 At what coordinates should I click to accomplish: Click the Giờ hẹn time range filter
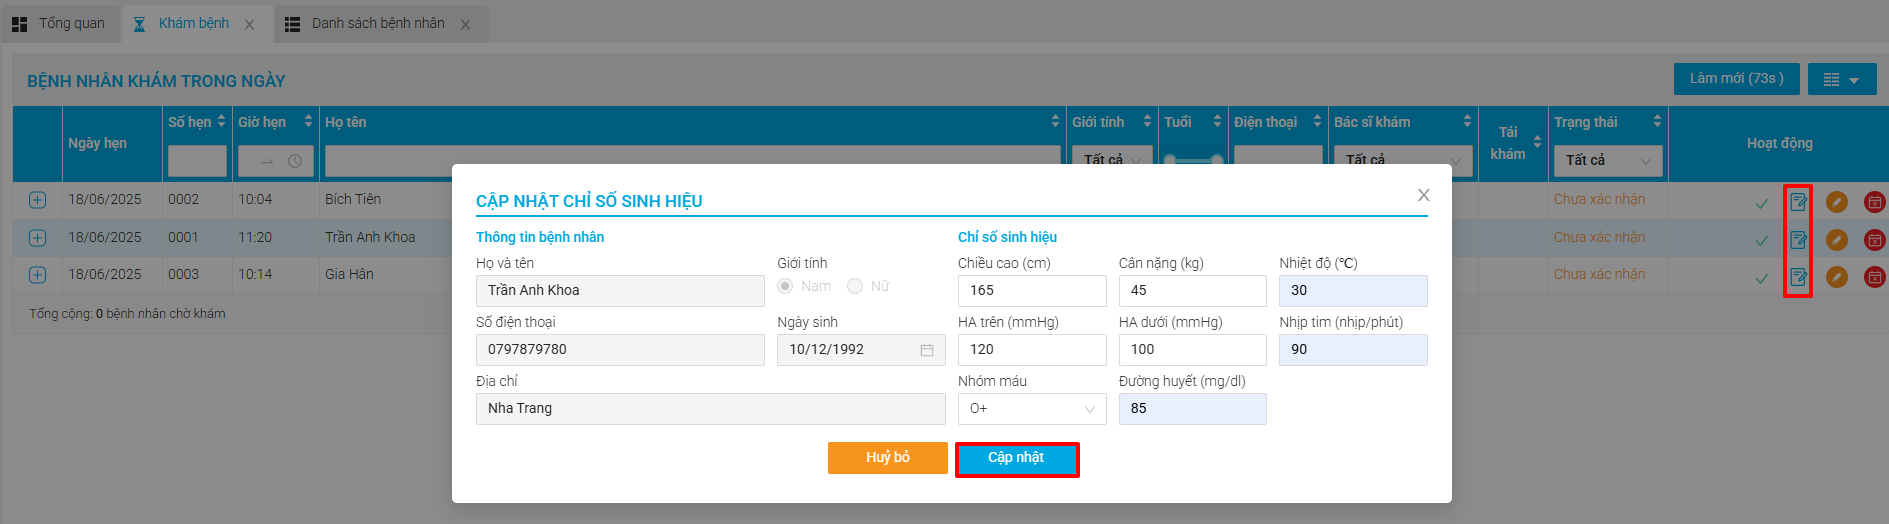click(x=275, y=161)
